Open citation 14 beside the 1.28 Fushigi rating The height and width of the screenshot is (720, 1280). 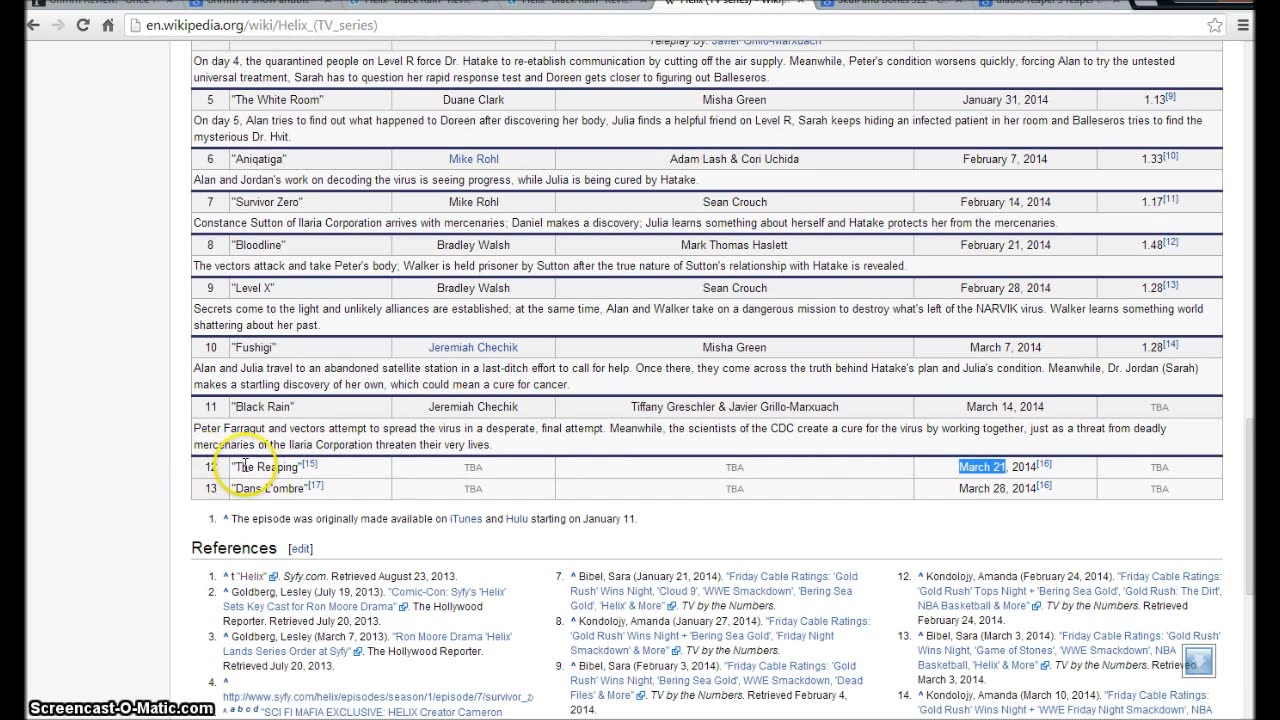pos(1170,344)
